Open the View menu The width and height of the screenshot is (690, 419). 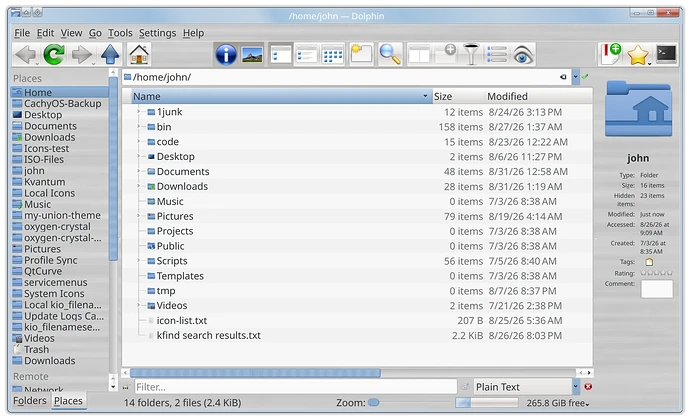(71, 33)
